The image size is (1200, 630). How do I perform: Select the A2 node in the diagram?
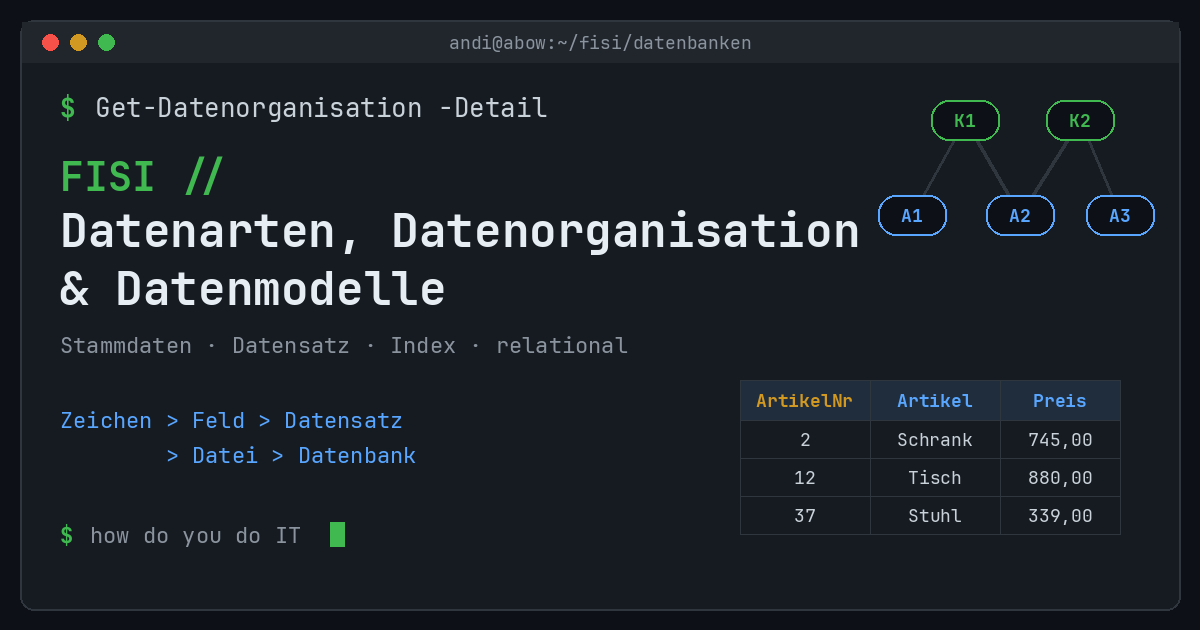(x=1020, y=216)
